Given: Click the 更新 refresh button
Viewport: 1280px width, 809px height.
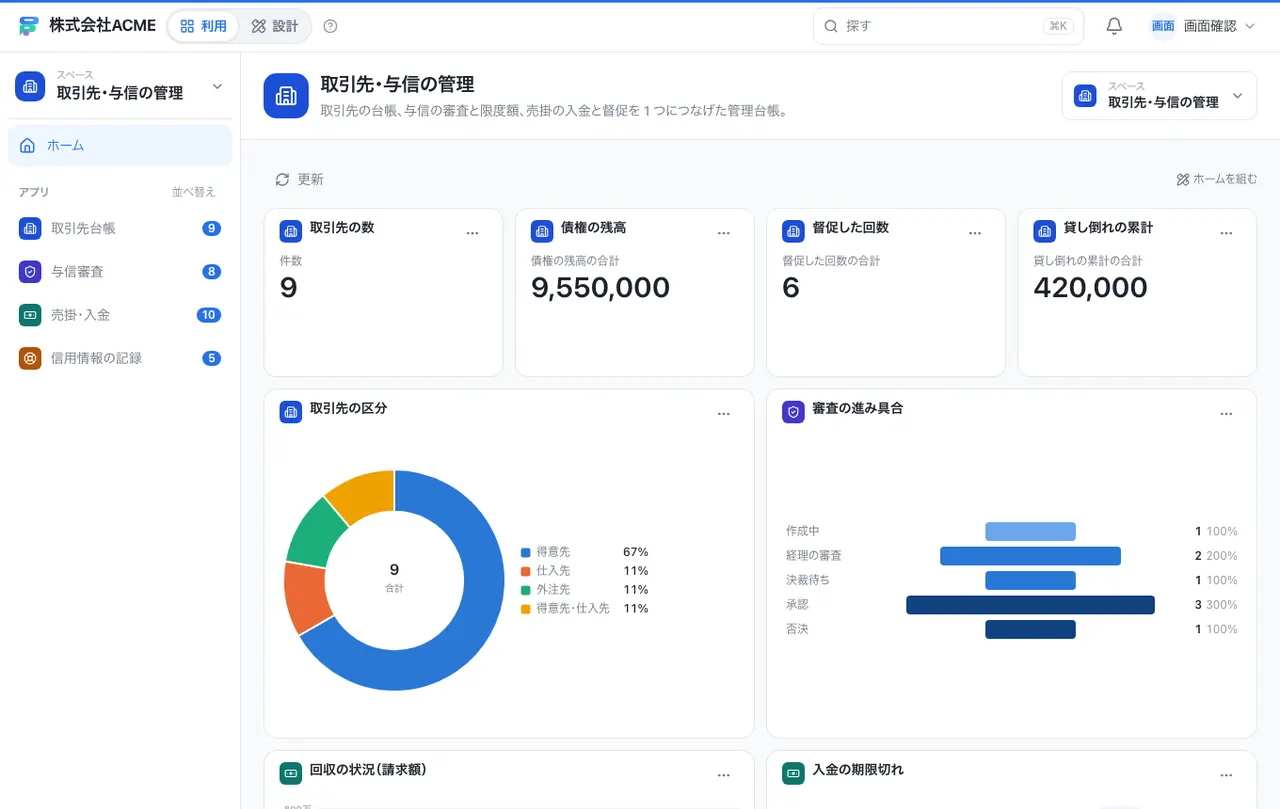Looking at the screenshot, I should (x=299, y=179).
